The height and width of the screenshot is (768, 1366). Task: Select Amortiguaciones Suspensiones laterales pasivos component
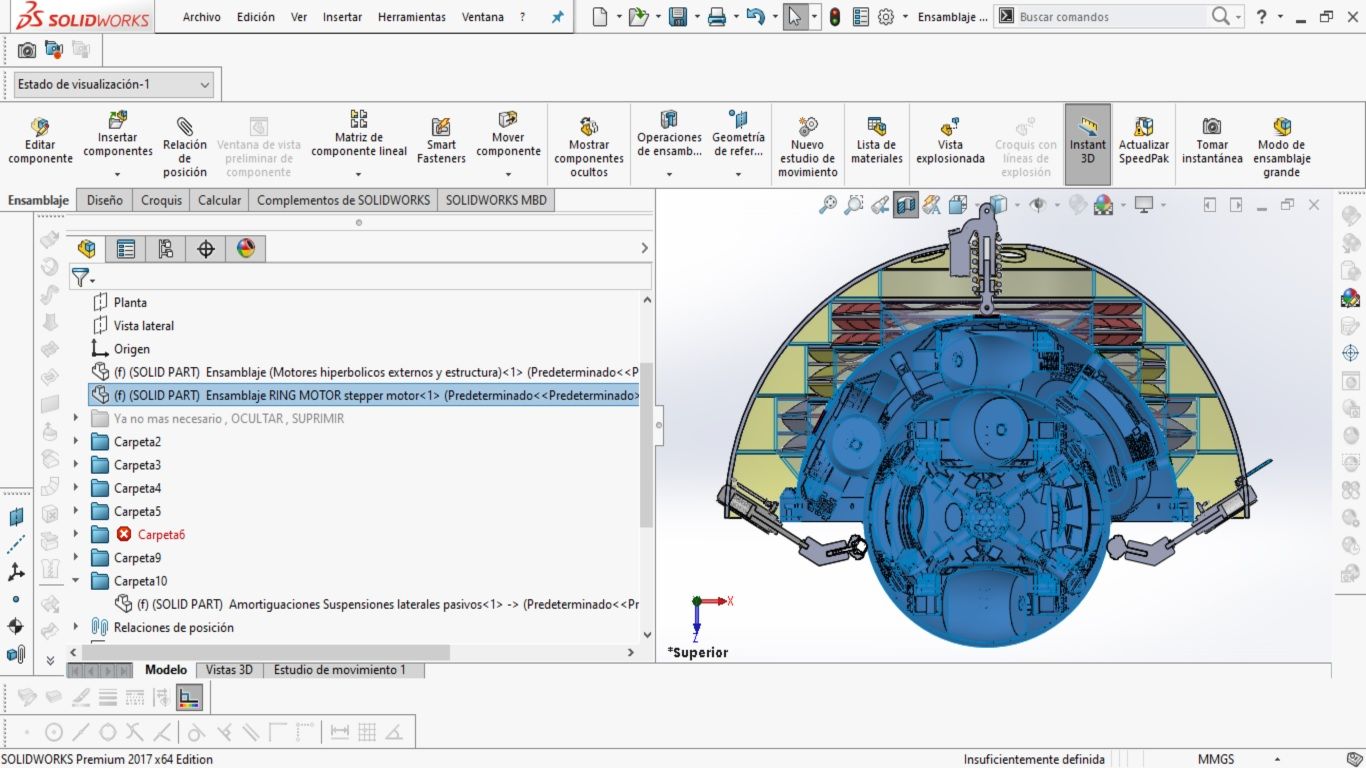376,605
